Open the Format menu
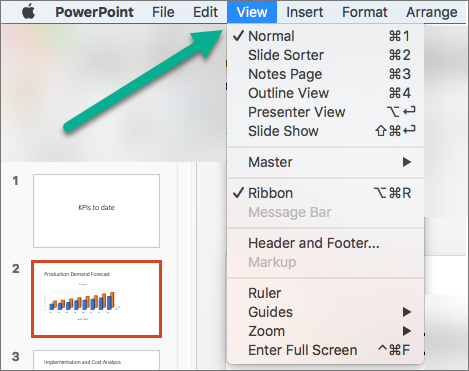Image resolution: width=469 pixels, height=371 pixels. tap(365, 12)
